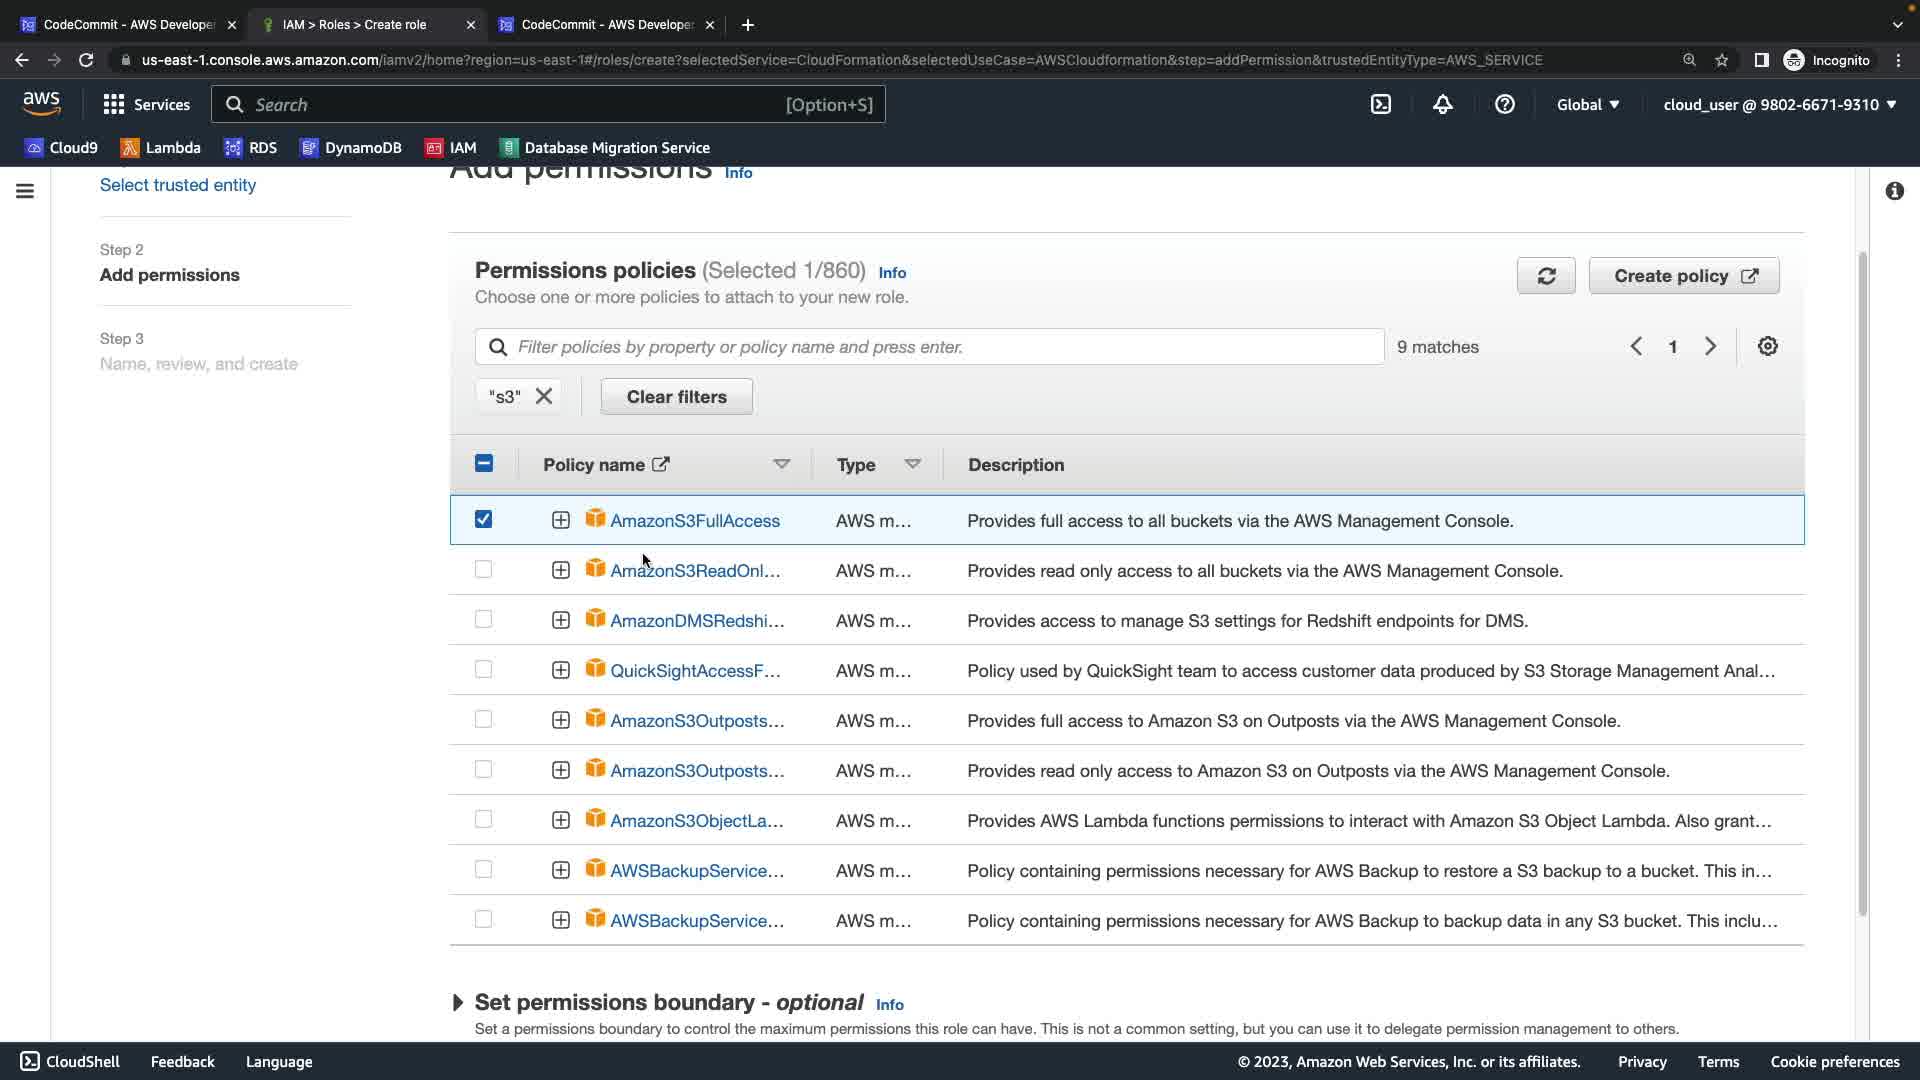
Task: Toggle the left hamburger navigation menu
Action: pyautogui.click(x=25, y=191)
